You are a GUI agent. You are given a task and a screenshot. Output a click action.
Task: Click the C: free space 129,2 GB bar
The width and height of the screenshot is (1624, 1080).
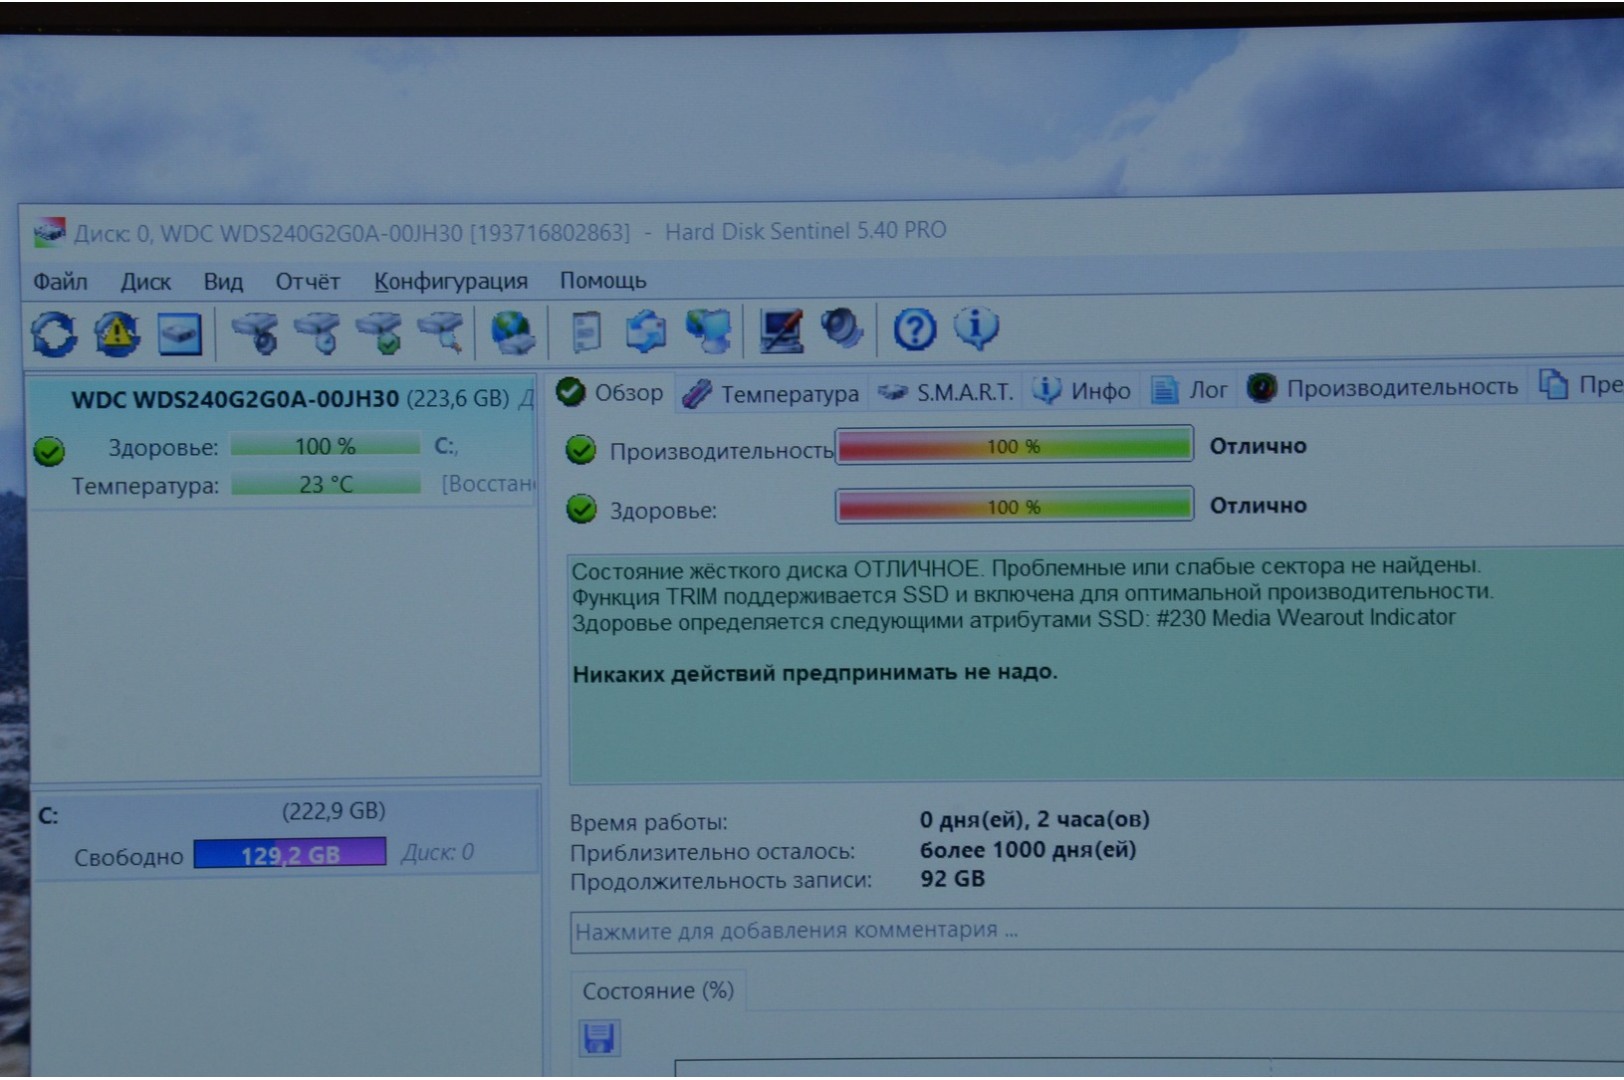[x=289, y=853]
